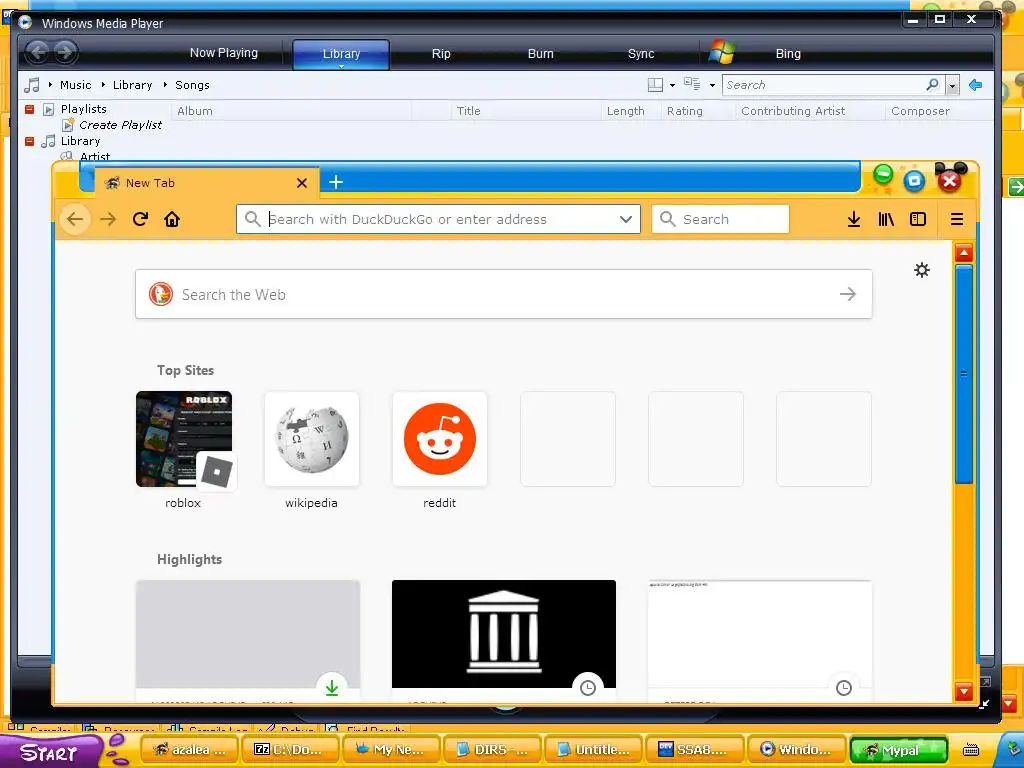This screenshot has height=768, width=1024.
Task: Close the New Tab tab
Action: (x=302, y=183)
